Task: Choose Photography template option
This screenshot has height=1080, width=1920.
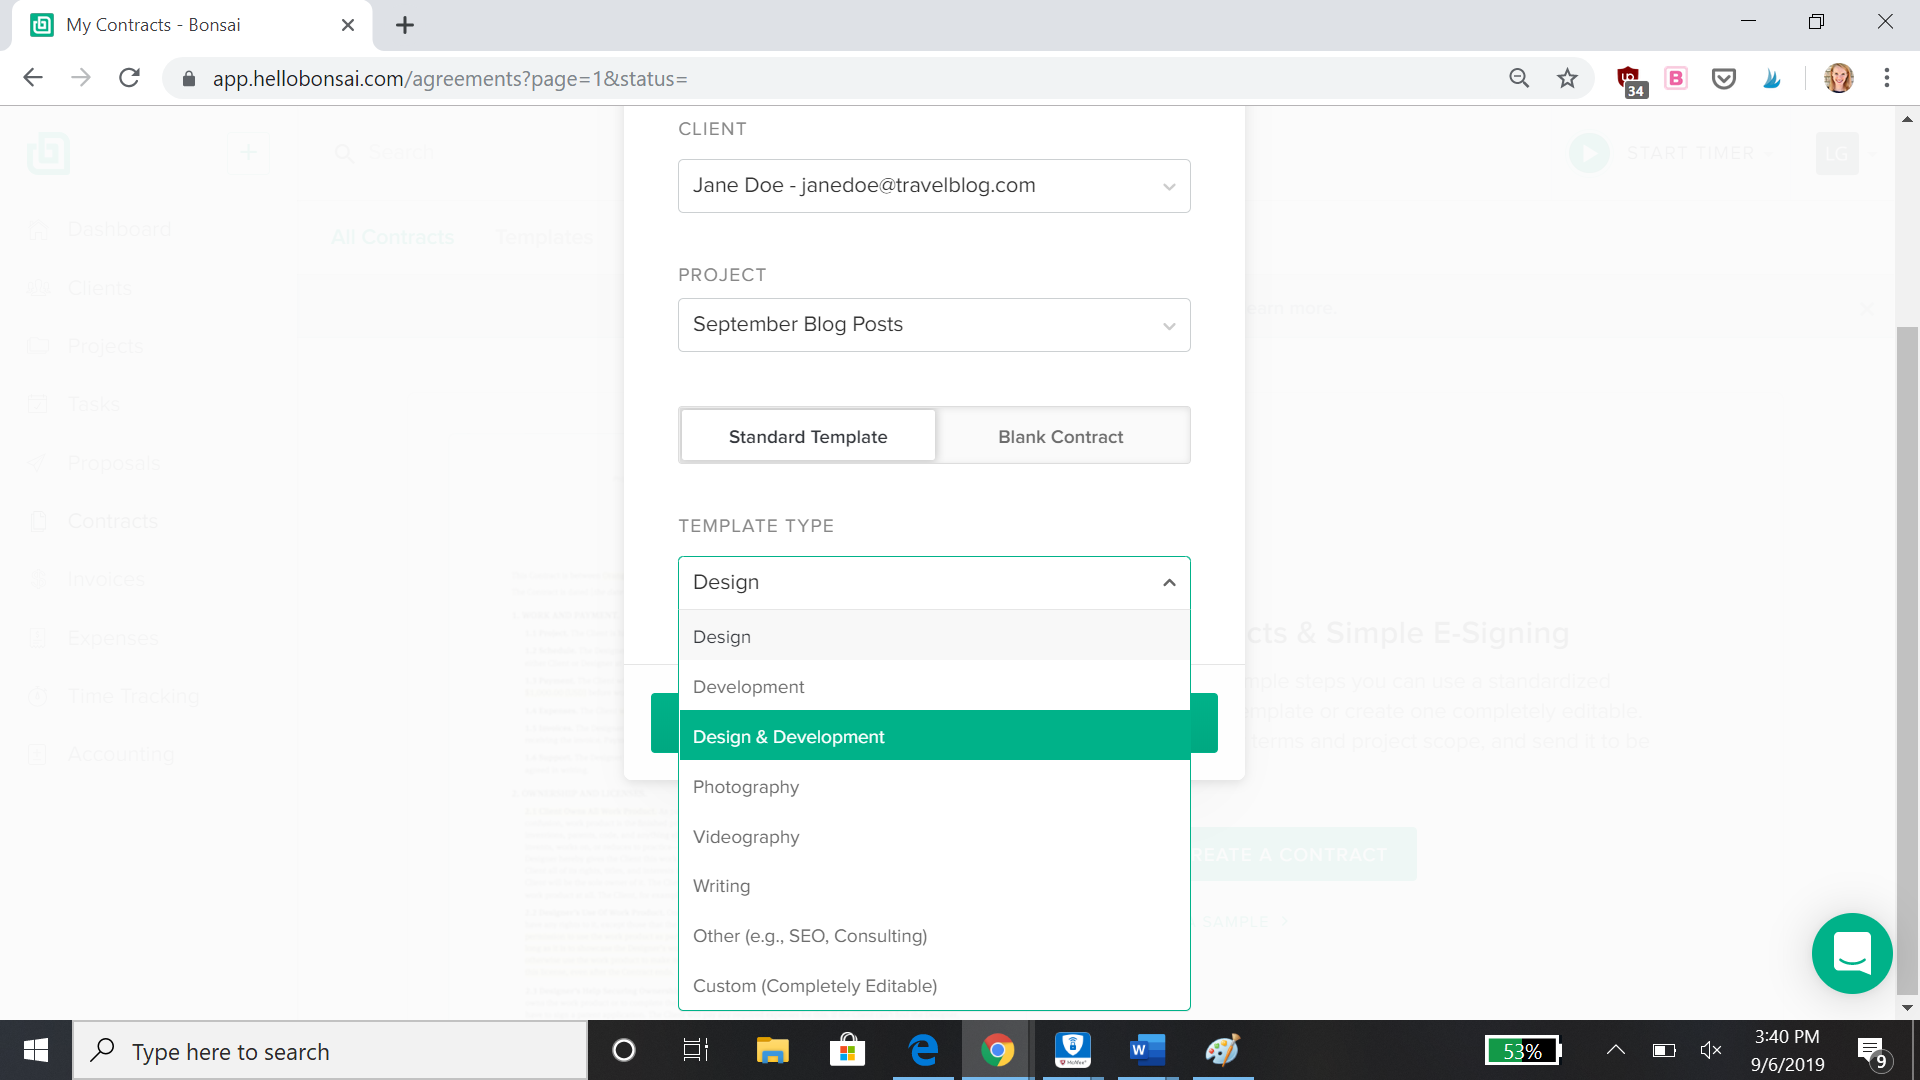Action: 934,786
